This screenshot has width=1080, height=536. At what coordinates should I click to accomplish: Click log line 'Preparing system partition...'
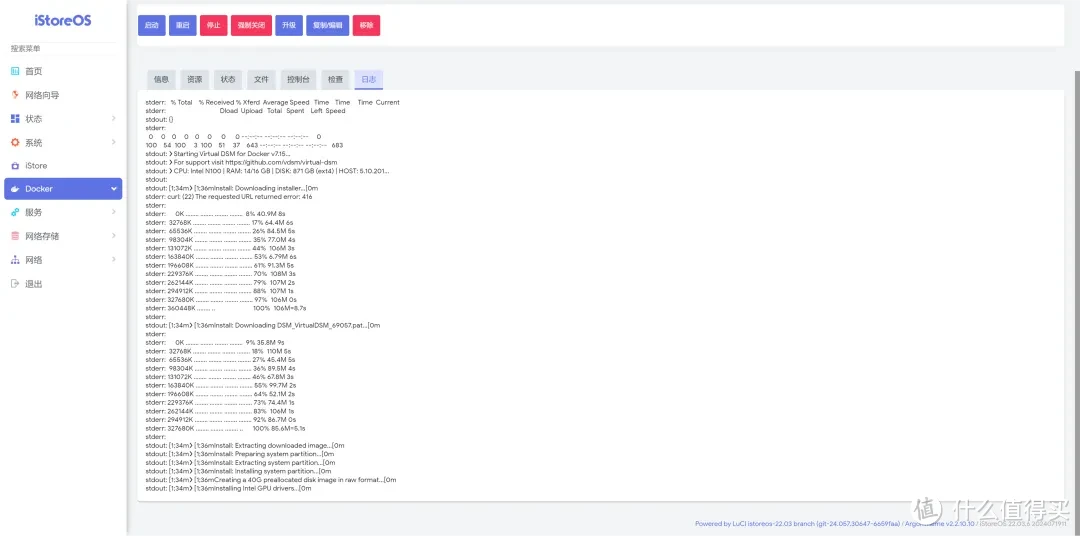[240, 454]
